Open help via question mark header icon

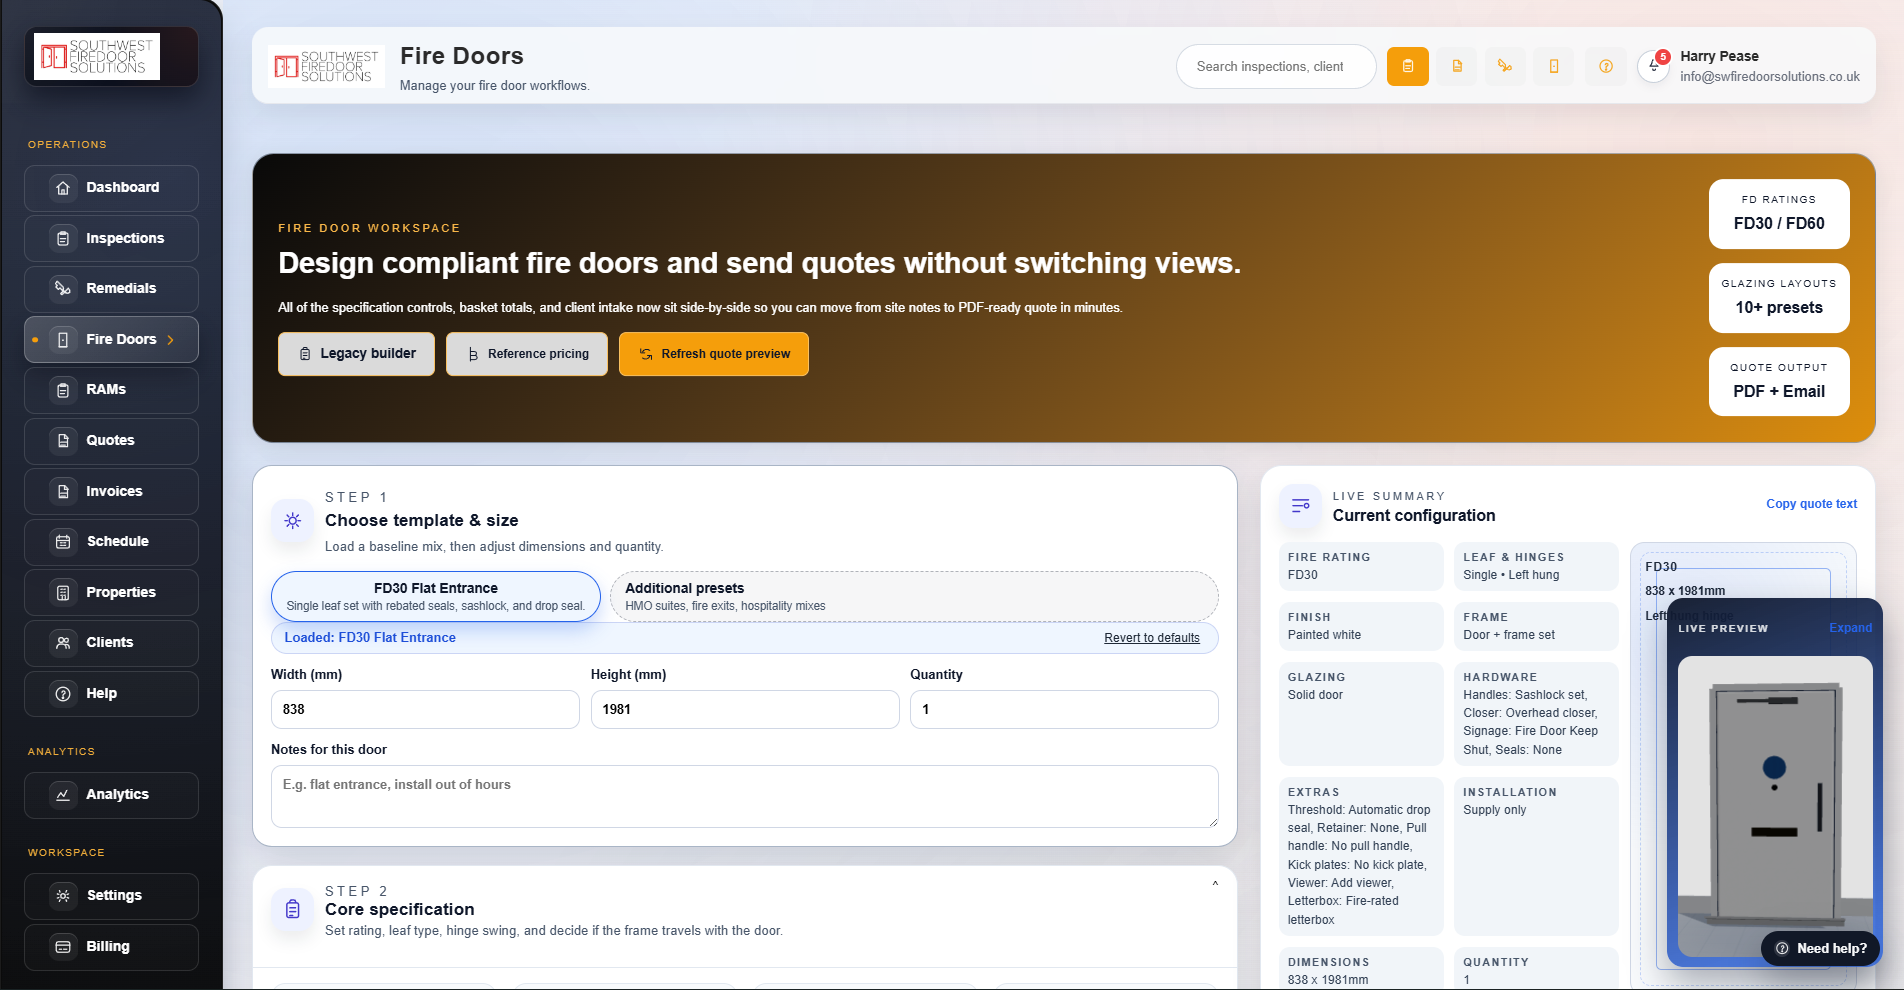1605,67
